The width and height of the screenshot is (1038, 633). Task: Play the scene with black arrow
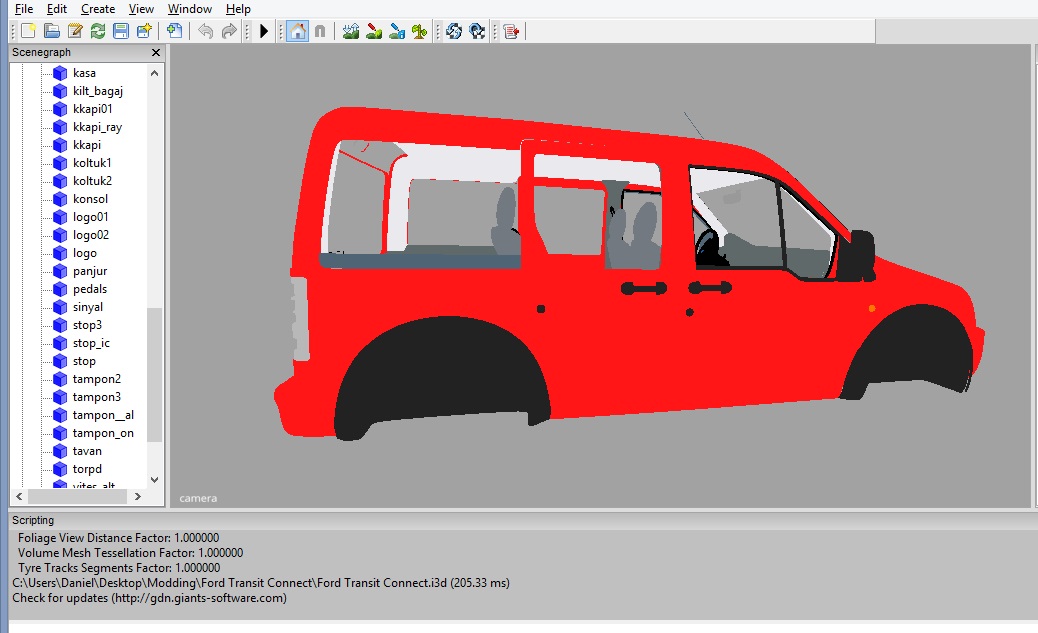263,31
